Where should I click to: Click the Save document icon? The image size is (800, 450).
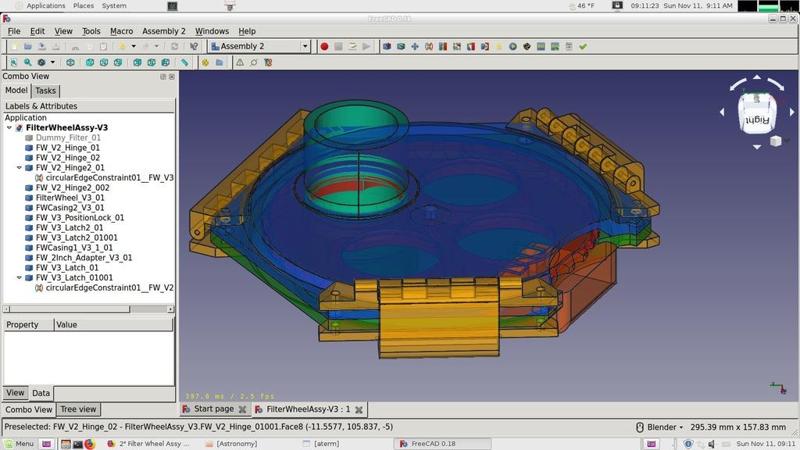click(x=42, y=46)
